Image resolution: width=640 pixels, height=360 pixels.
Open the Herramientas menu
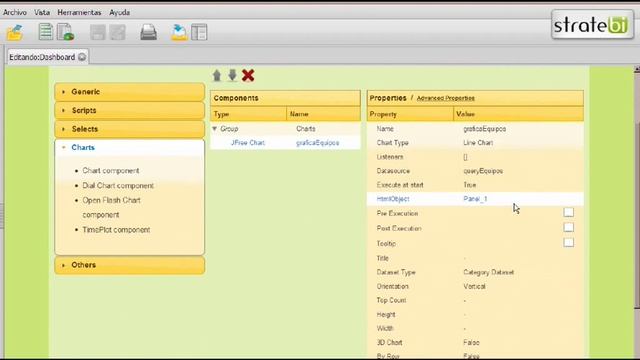pos(79,13)
